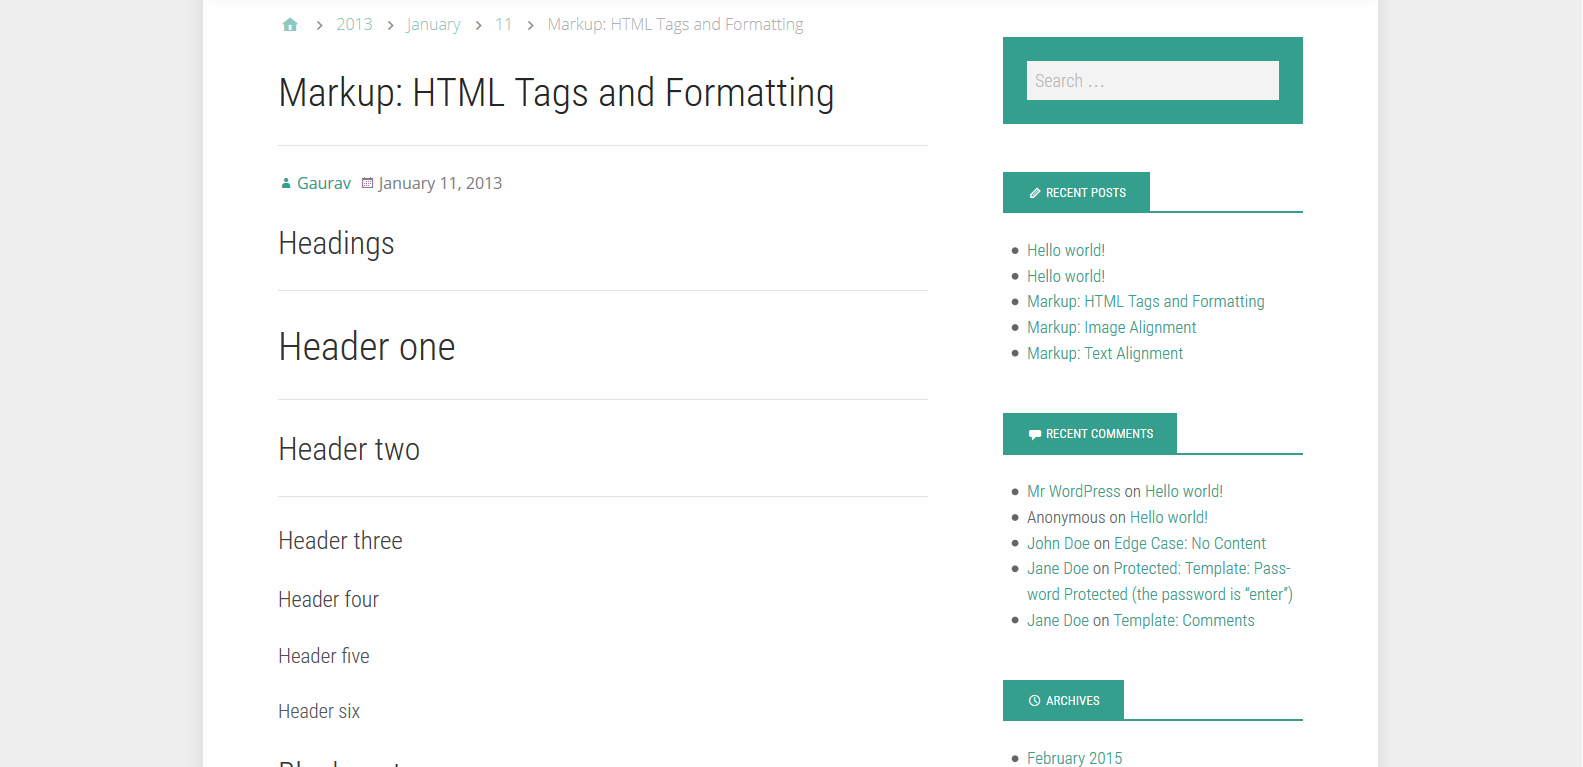Viewport: 1583px width, 767px height.
Task: Open Edge Case: No Content link
Action: click(x=1189, y=543)
